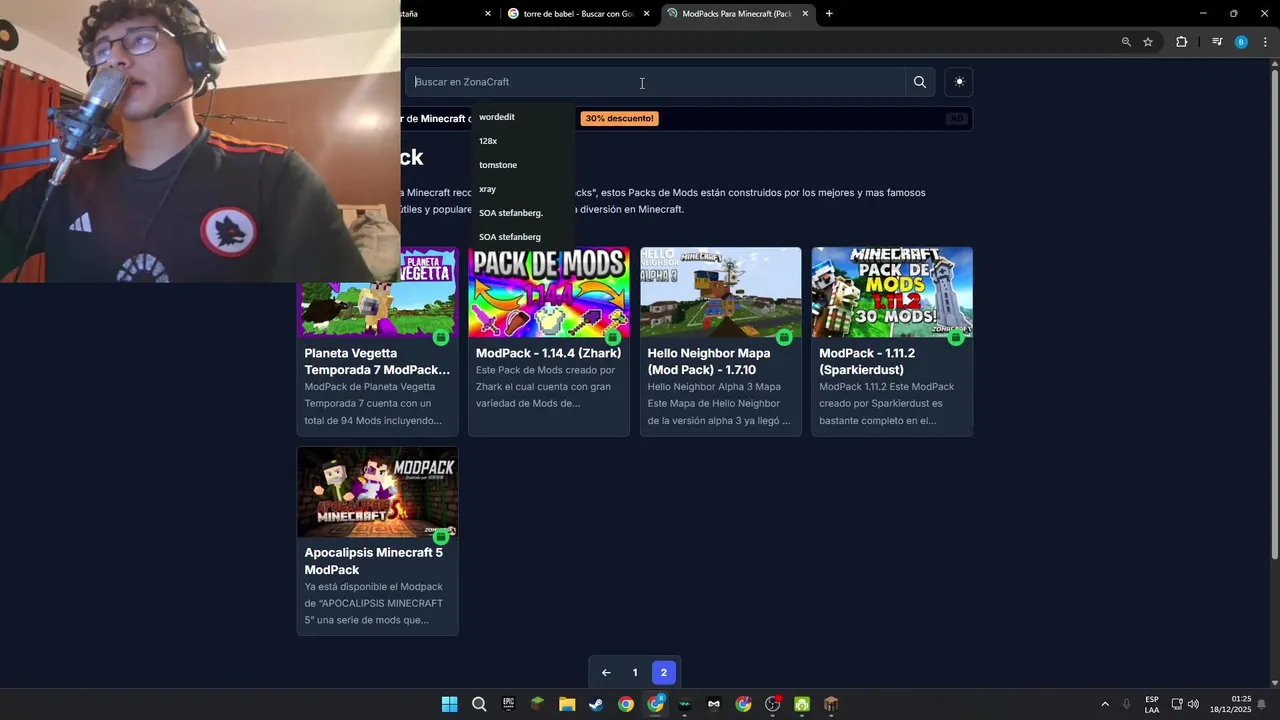The width and height of the screenshot is (1280, 720).
Task: Open 'Hello Neighbor Mapa (Mod Pack) - 1.7.10' link
Action: coord(709,361)
